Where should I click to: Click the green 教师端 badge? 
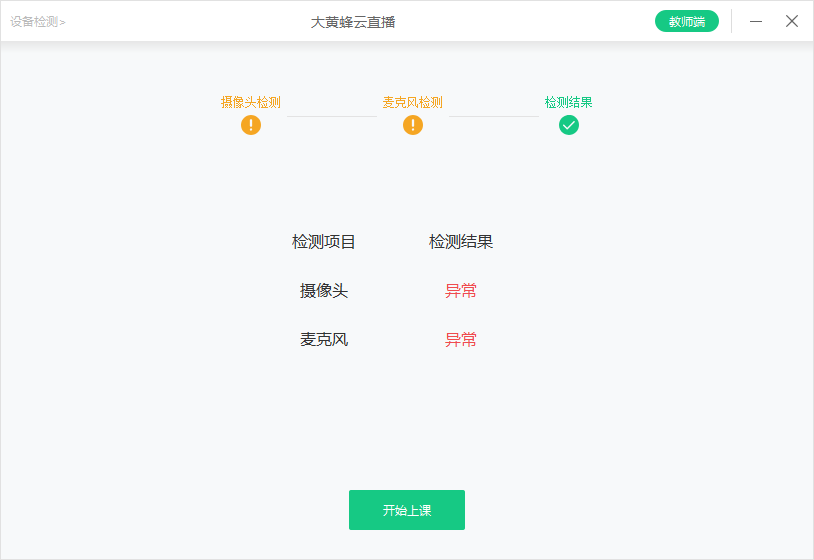pyautogui.click(x=686, y=21)
